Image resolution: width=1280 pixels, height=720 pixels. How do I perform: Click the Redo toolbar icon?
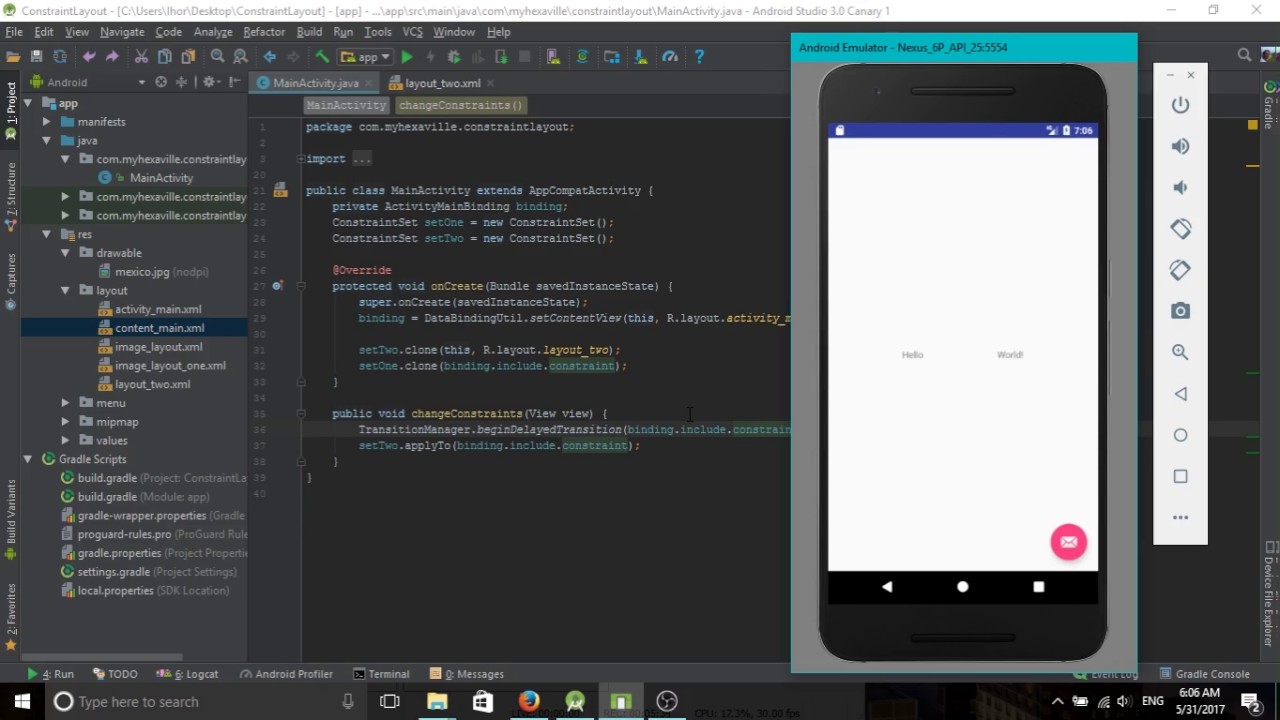coord(113,57)
